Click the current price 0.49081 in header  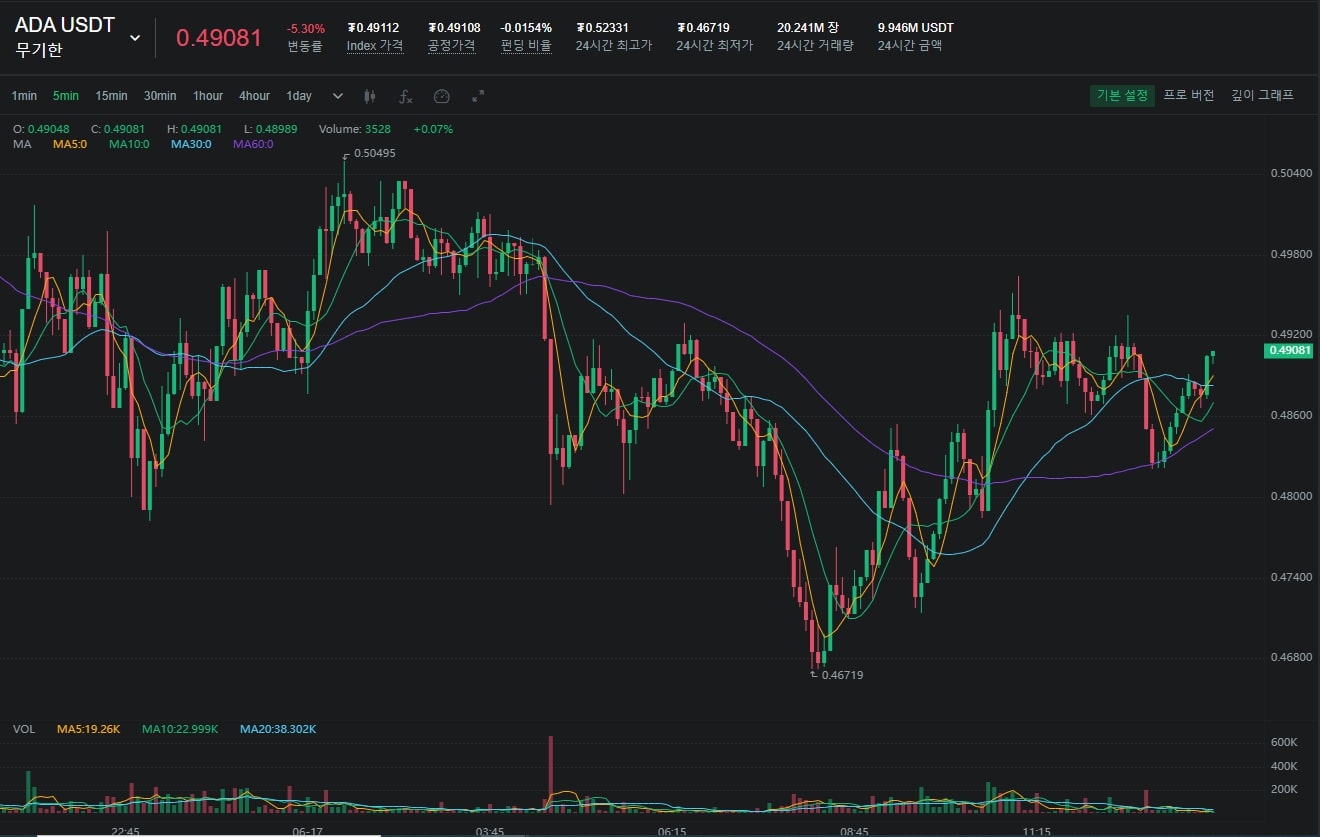219,38
